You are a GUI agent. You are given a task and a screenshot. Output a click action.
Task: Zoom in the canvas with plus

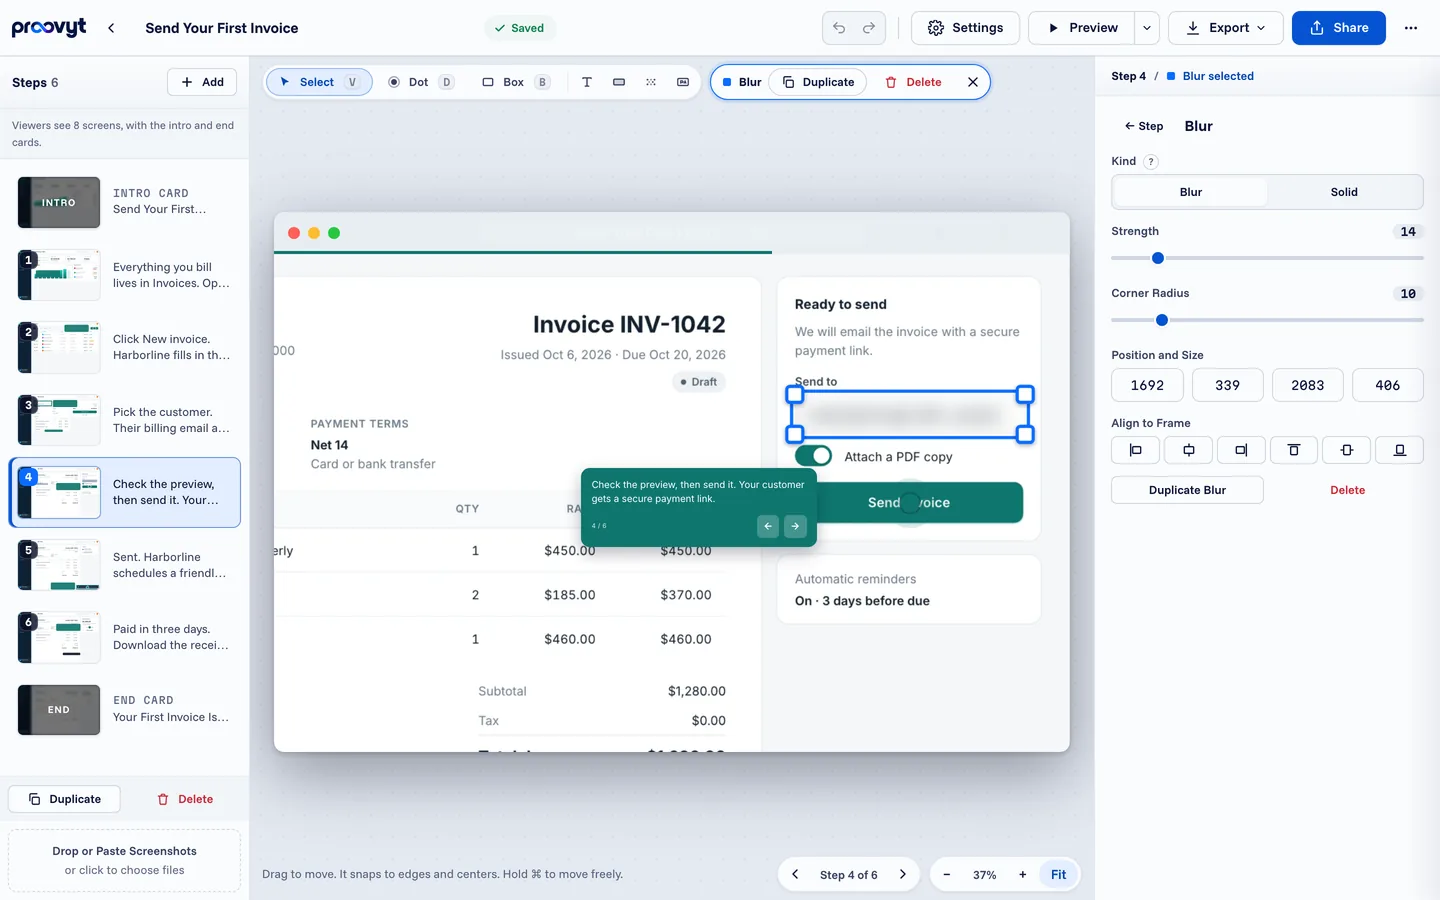click(x=1022, y=874)
